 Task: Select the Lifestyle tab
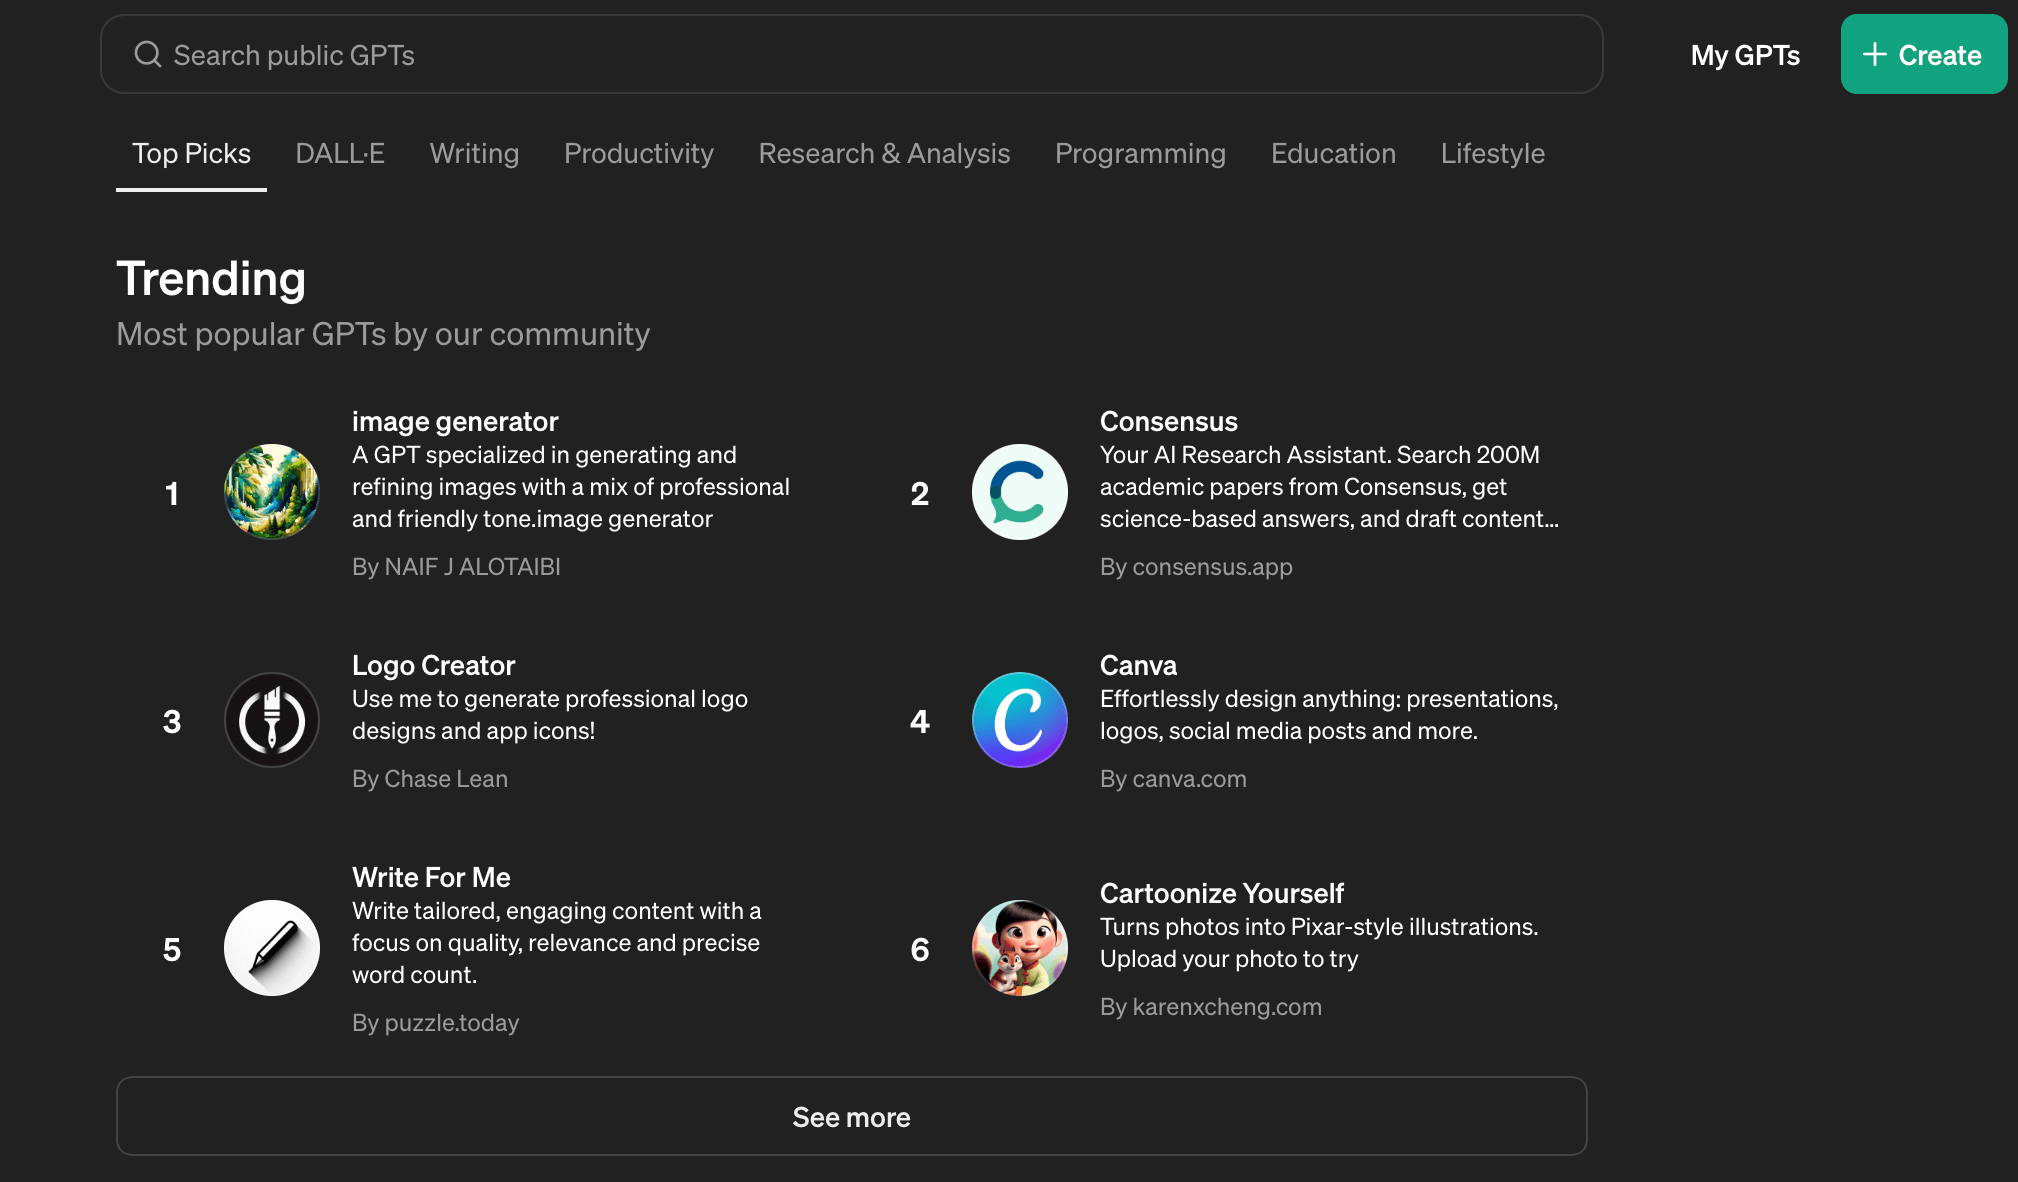tap(1492, 153)
